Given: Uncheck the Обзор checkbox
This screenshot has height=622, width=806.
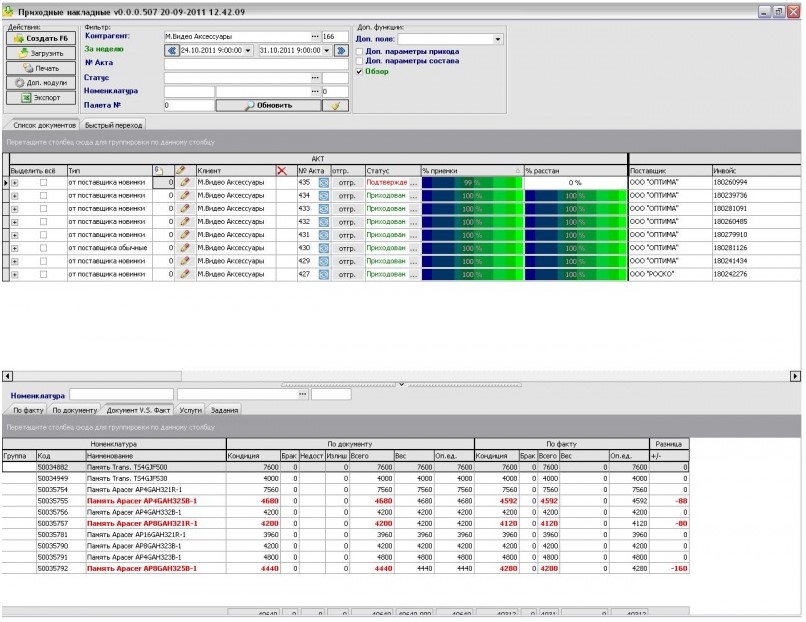Looking at the screenshot, I should tap(361, 72).
